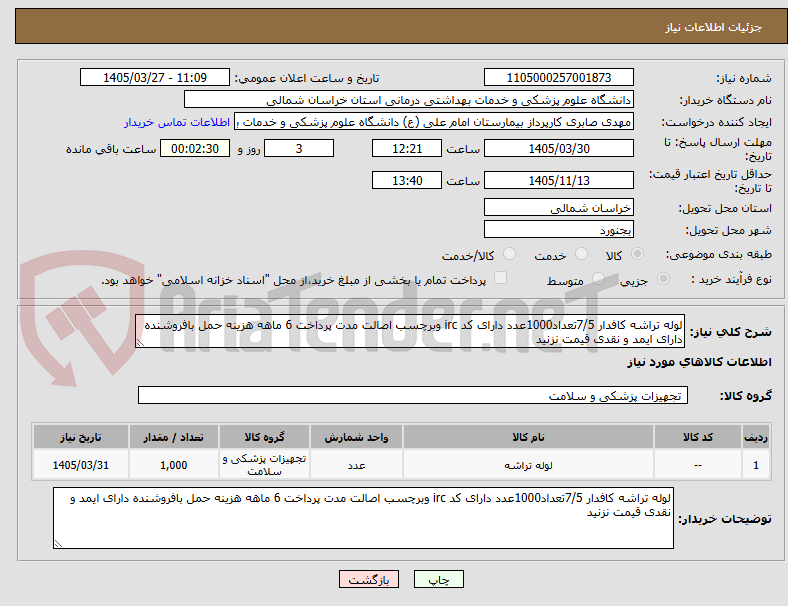Click the request creator field مهدی صابری
The image size is (788, 606).
click(x=434, y=122)
